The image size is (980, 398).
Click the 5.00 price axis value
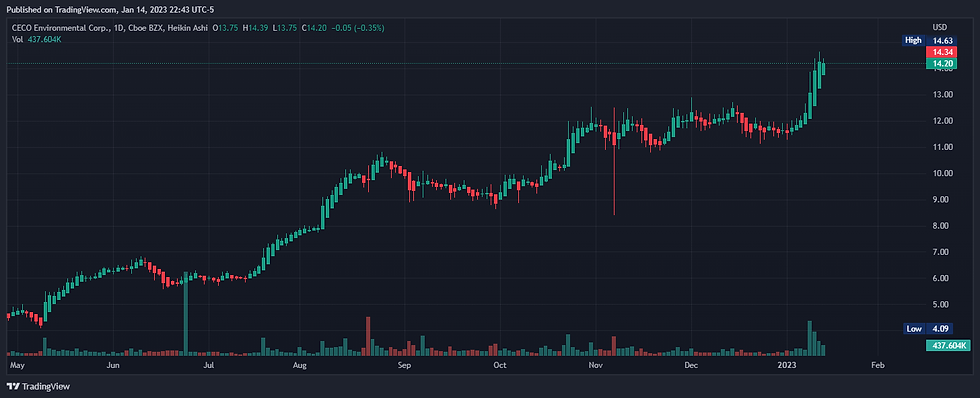(x=942, y=304)
